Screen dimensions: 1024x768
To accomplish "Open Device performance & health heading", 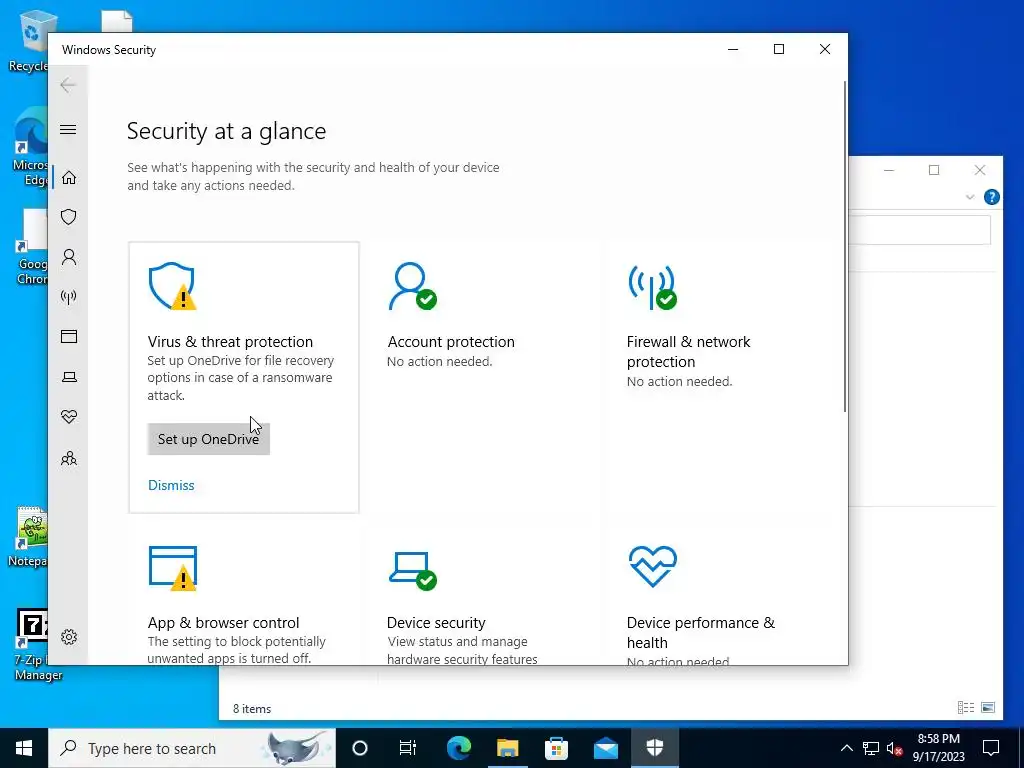I will click(700, 632).
